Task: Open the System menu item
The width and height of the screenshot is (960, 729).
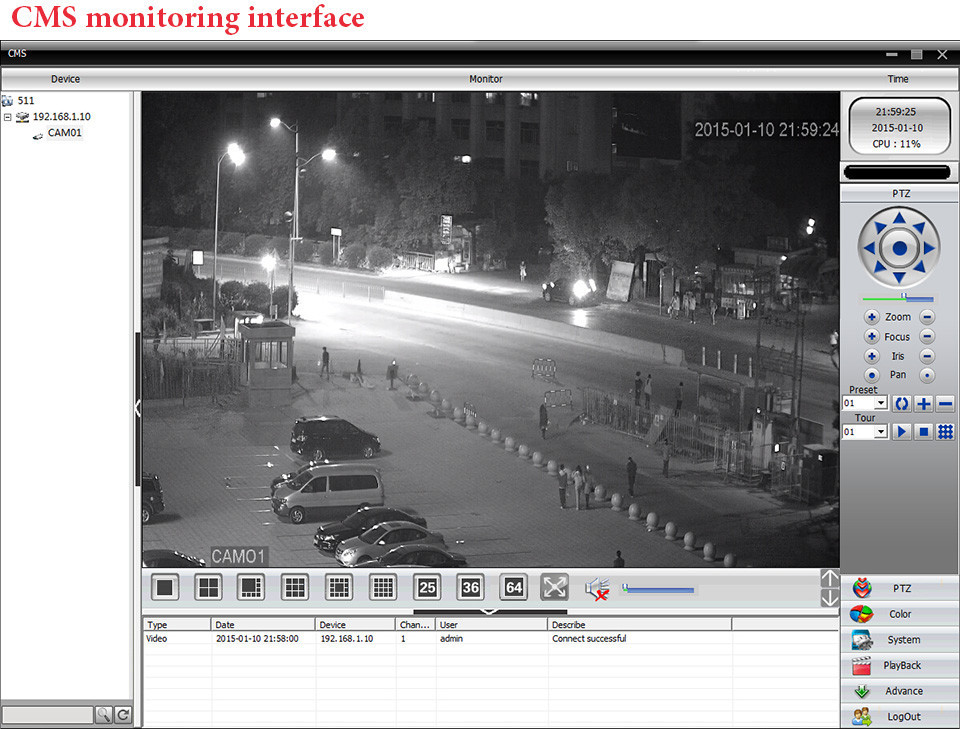Action: tap(900, 640)
